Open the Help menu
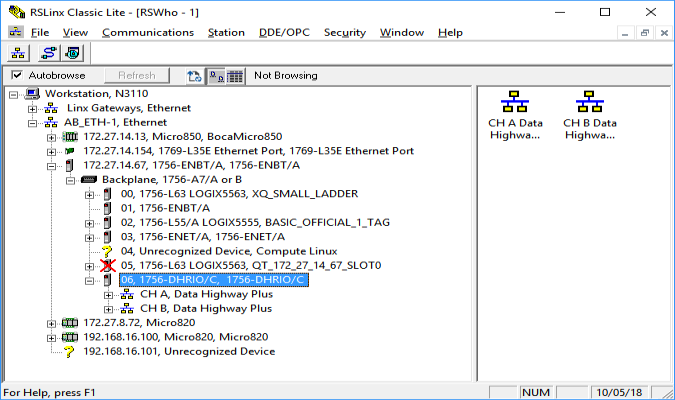675x400 pixels. coord(450,33)
